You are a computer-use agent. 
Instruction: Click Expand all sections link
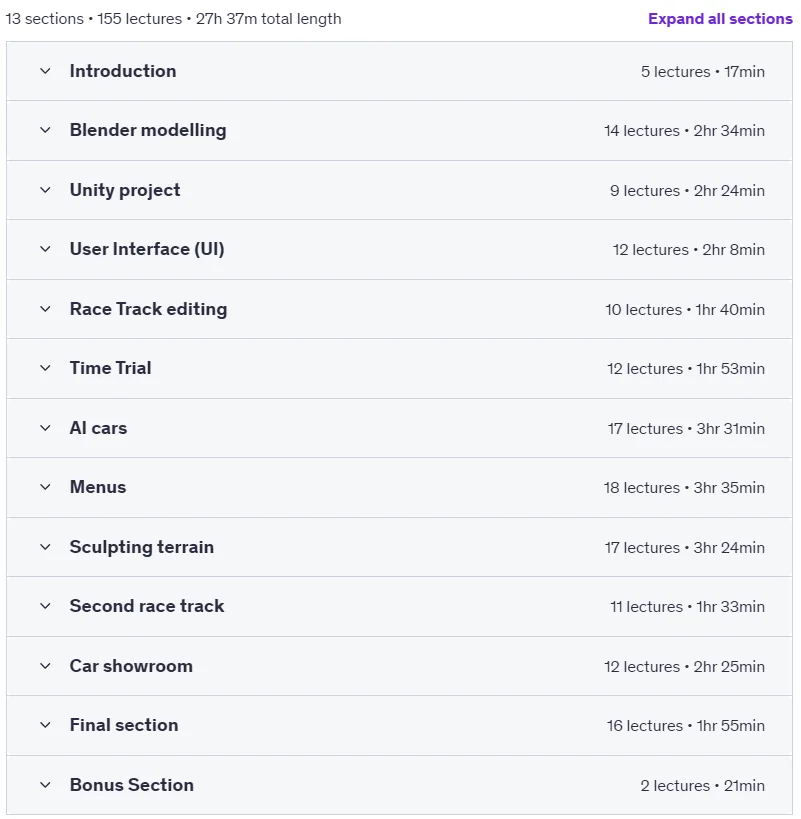click(x=720, y=19)
